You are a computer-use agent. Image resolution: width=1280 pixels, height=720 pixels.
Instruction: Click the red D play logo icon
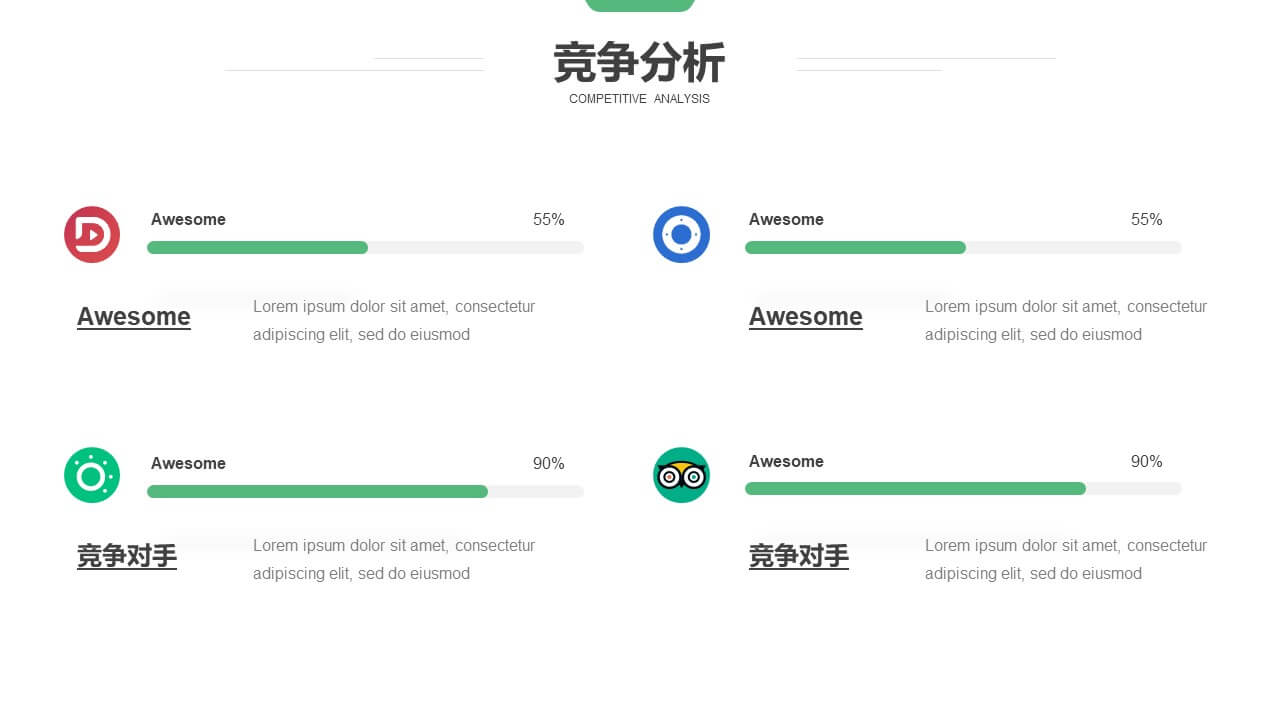[92, 235]
